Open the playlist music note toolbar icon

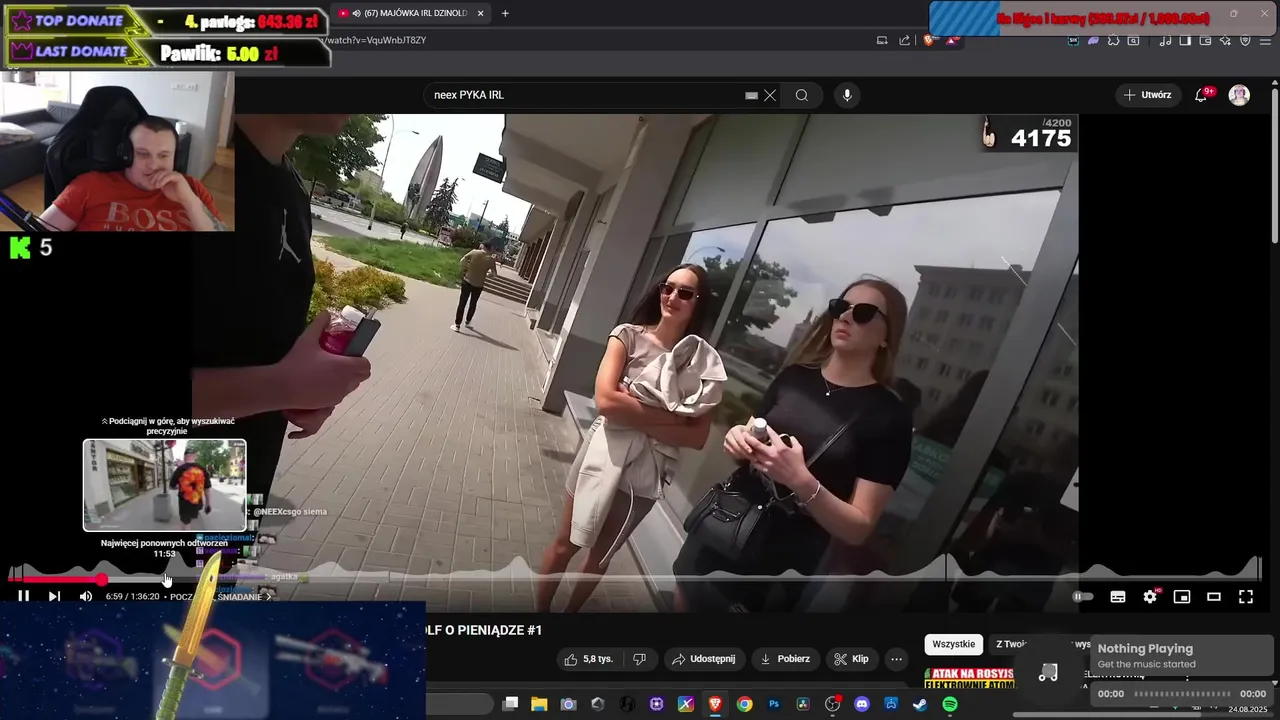1165,40
